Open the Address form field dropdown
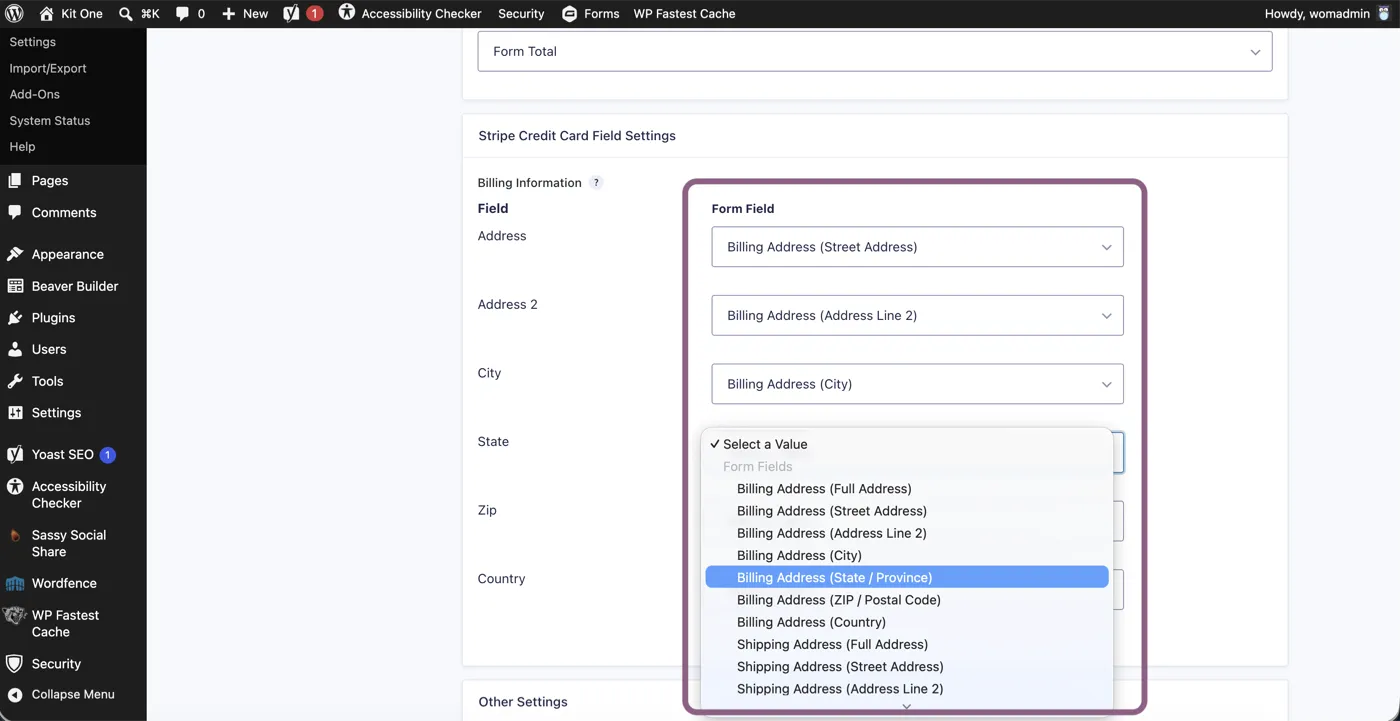The image size is (1400, 721). [x=917, y=247]
